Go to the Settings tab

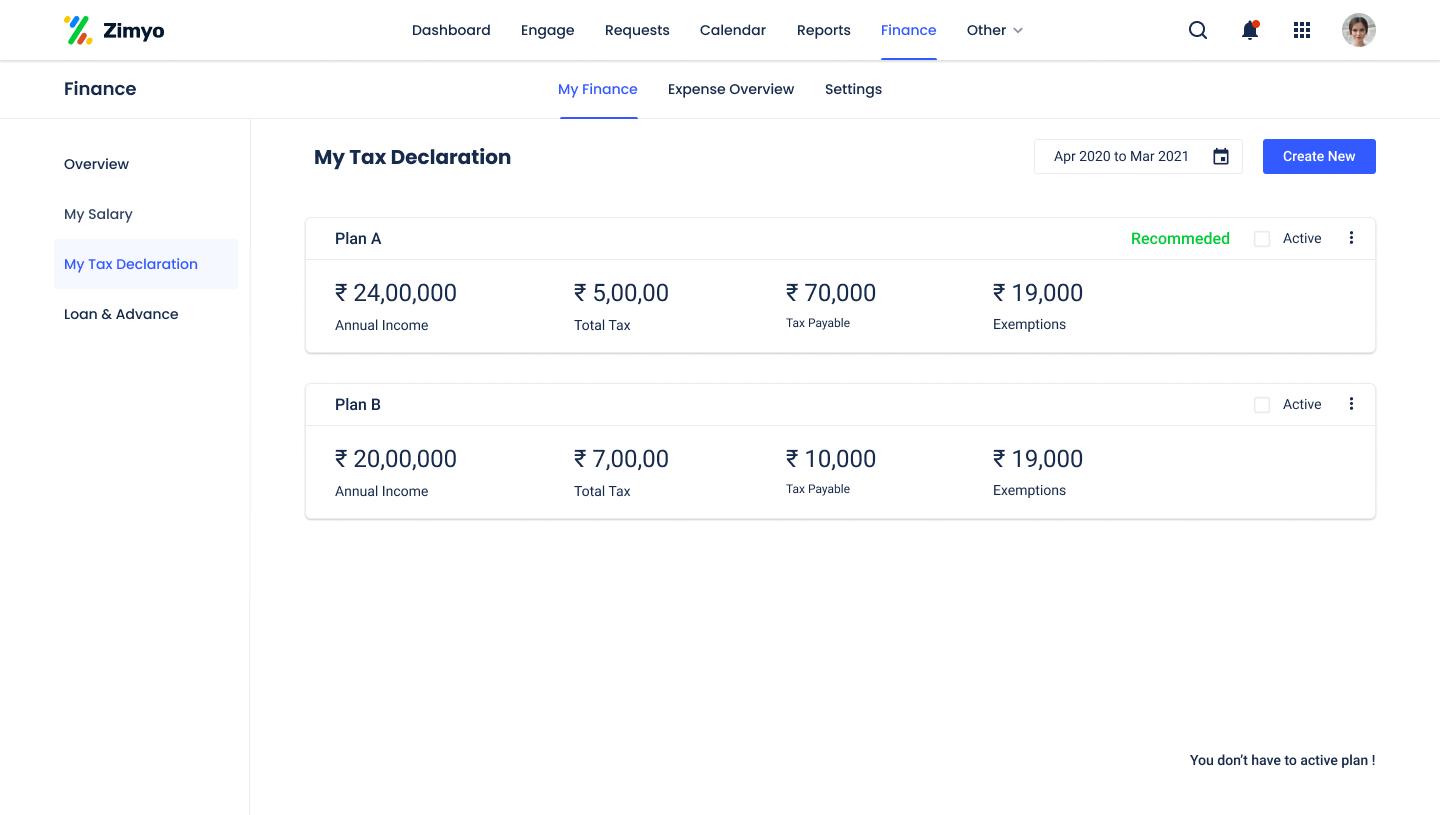pos(853,89)
